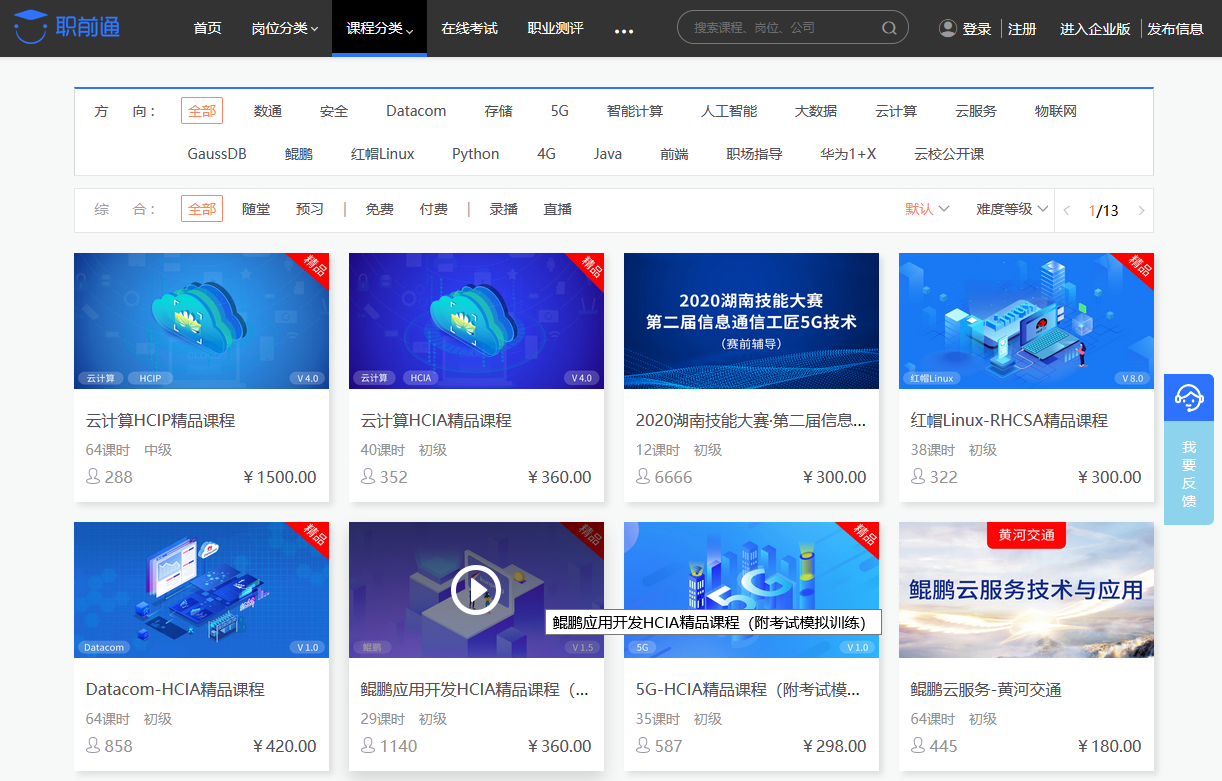This screenshot has height=781, width=1222.
Task: Open the 云计算HCIA精品课程 thumbnail
Action: click(x=476, y=321)
